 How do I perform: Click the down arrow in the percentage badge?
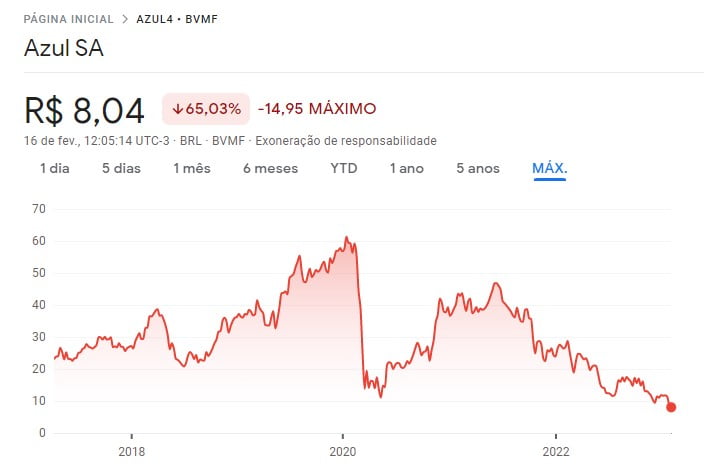point(177,108)
